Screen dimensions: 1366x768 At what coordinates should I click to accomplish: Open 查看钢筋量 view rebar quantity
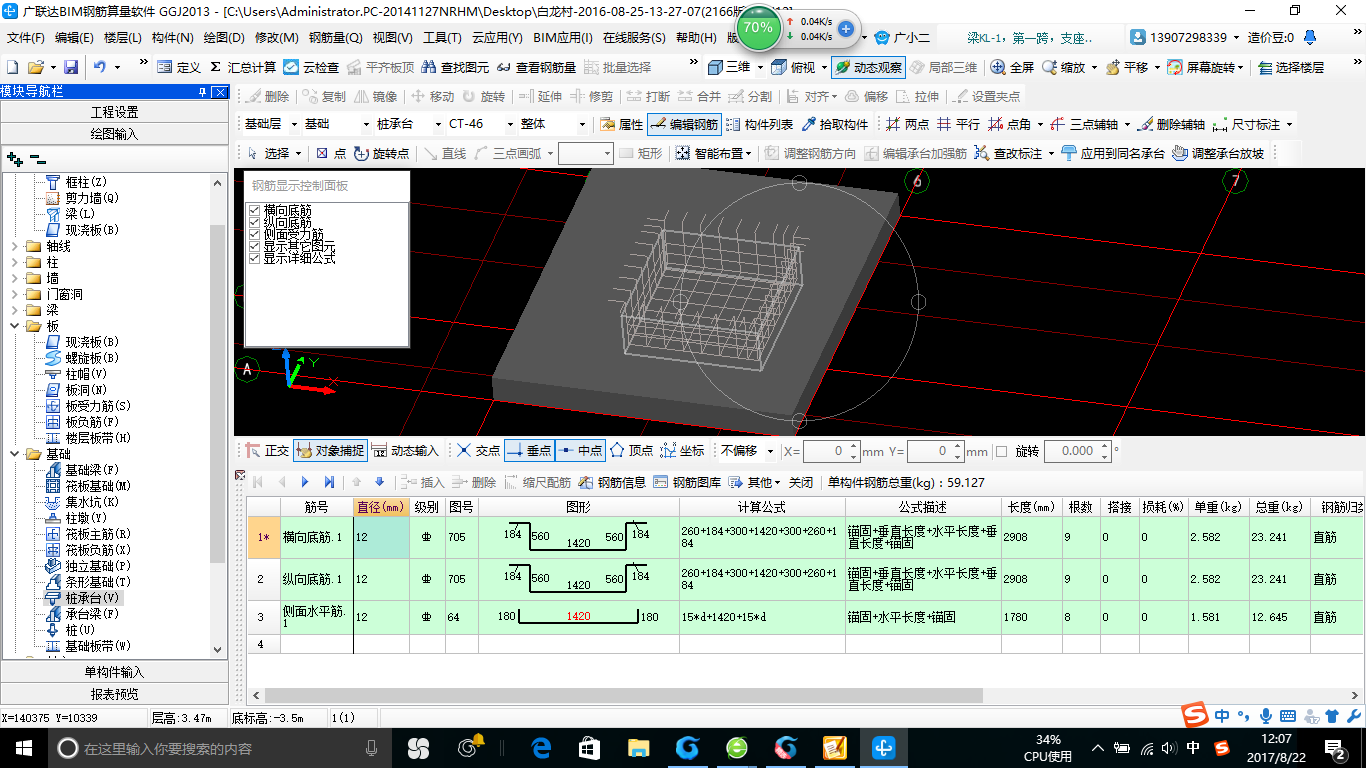tap(536, 67)
